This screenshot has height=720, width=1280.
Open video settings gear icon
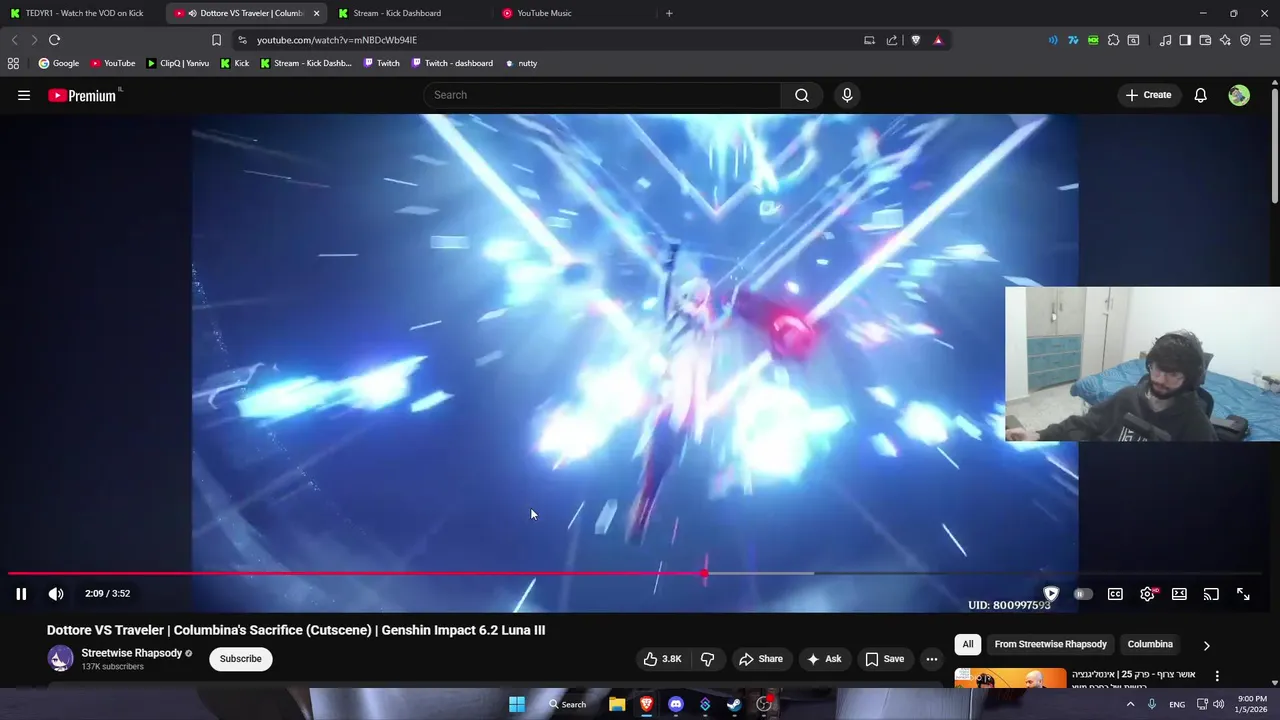[1147, 594]
